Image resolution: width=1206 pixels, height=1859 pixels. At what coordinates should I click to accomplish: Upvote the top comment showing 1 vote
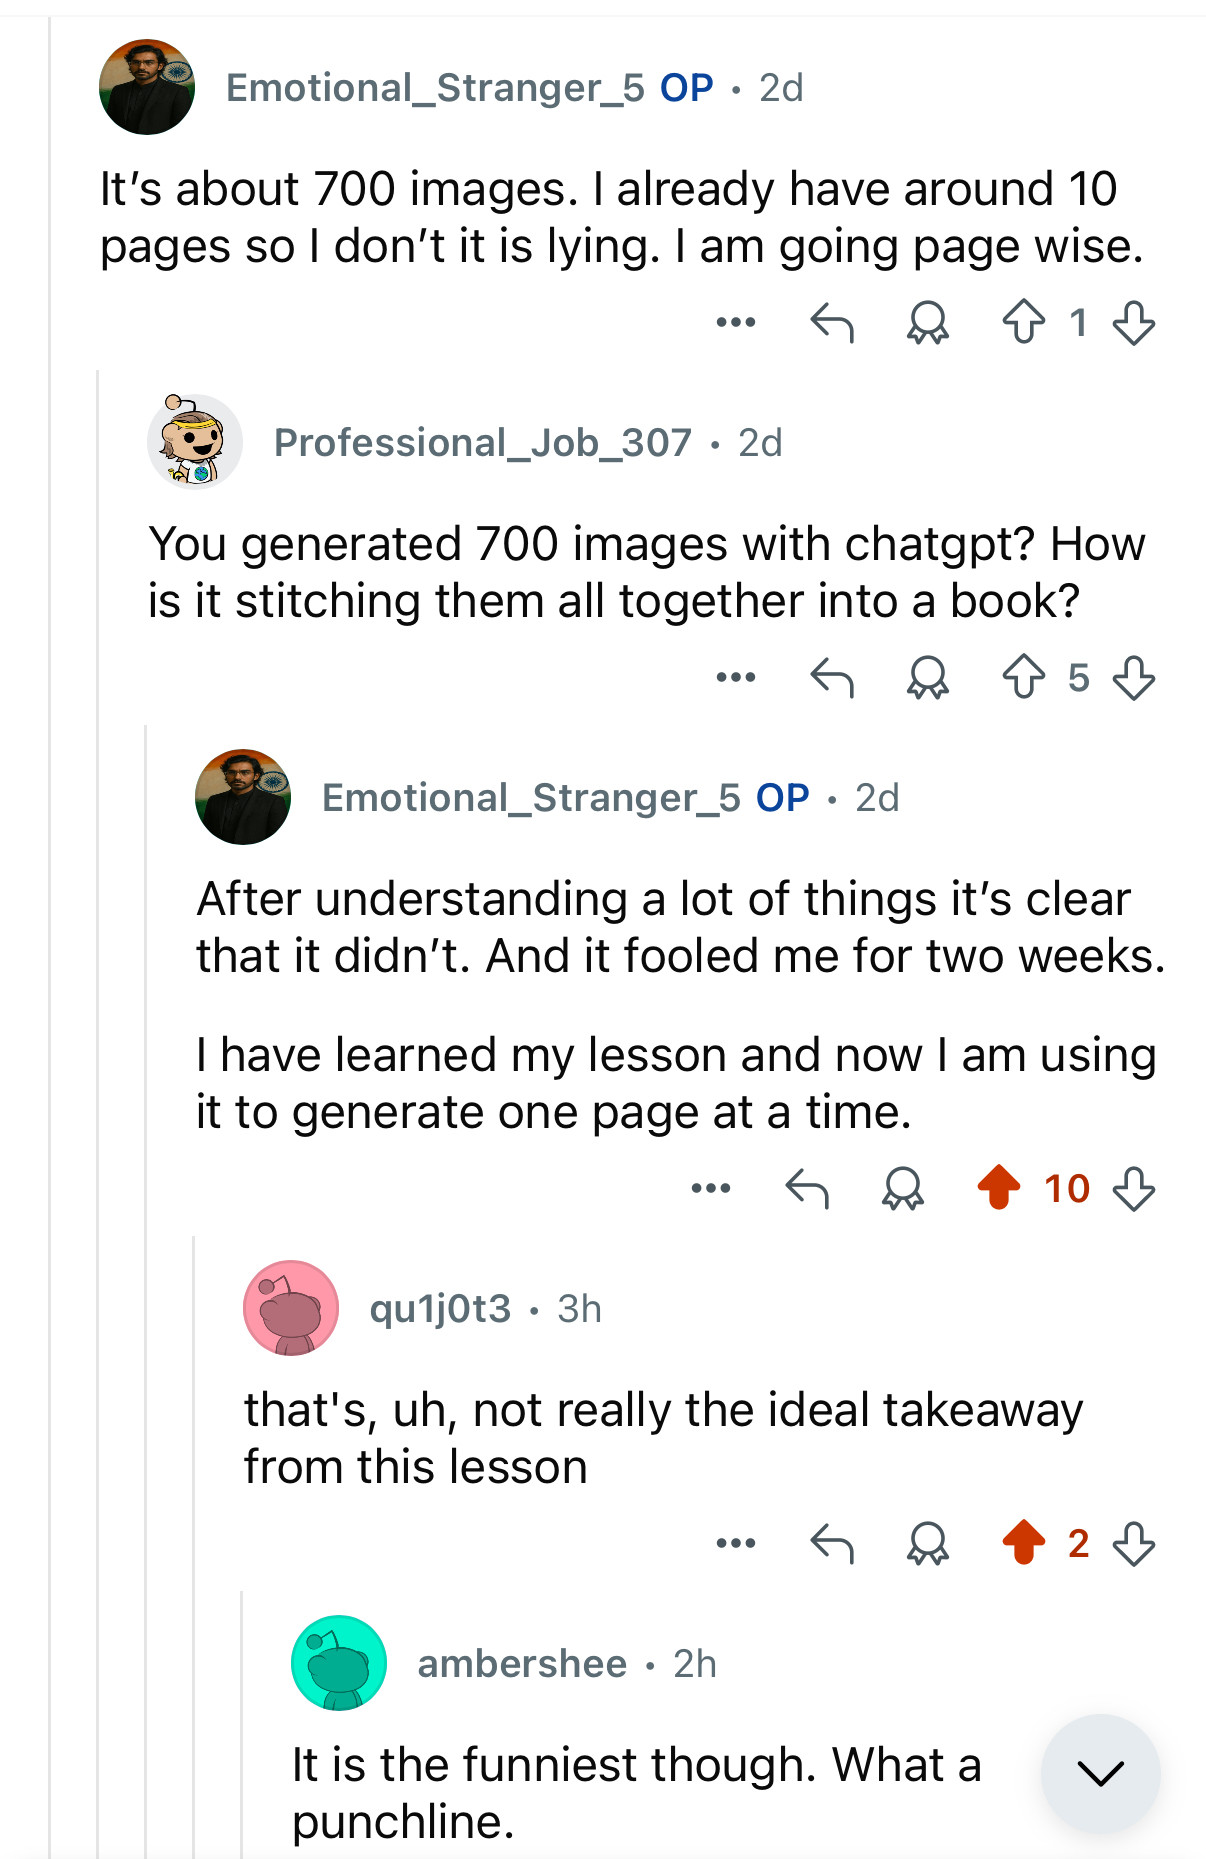click(1025, 322)
